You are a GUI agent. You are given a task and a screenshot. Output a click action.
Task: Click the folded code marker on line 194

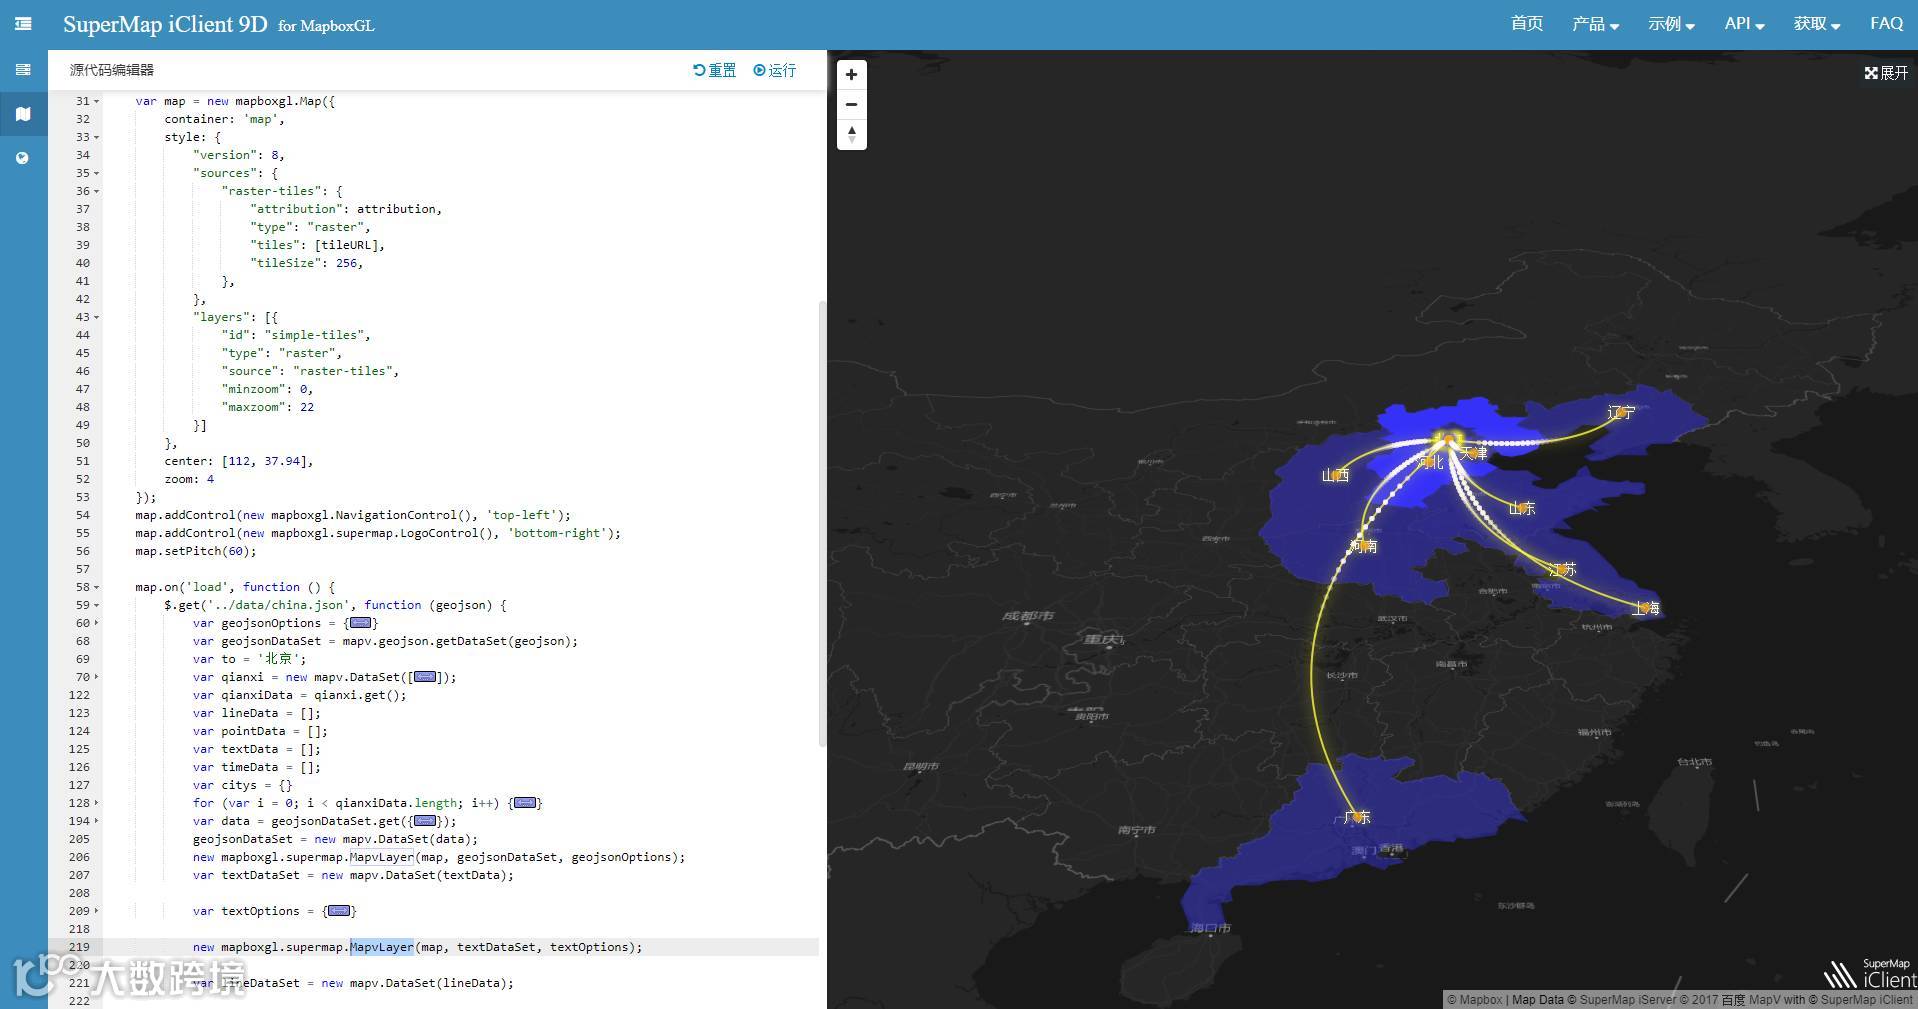(x=425, y=821)
